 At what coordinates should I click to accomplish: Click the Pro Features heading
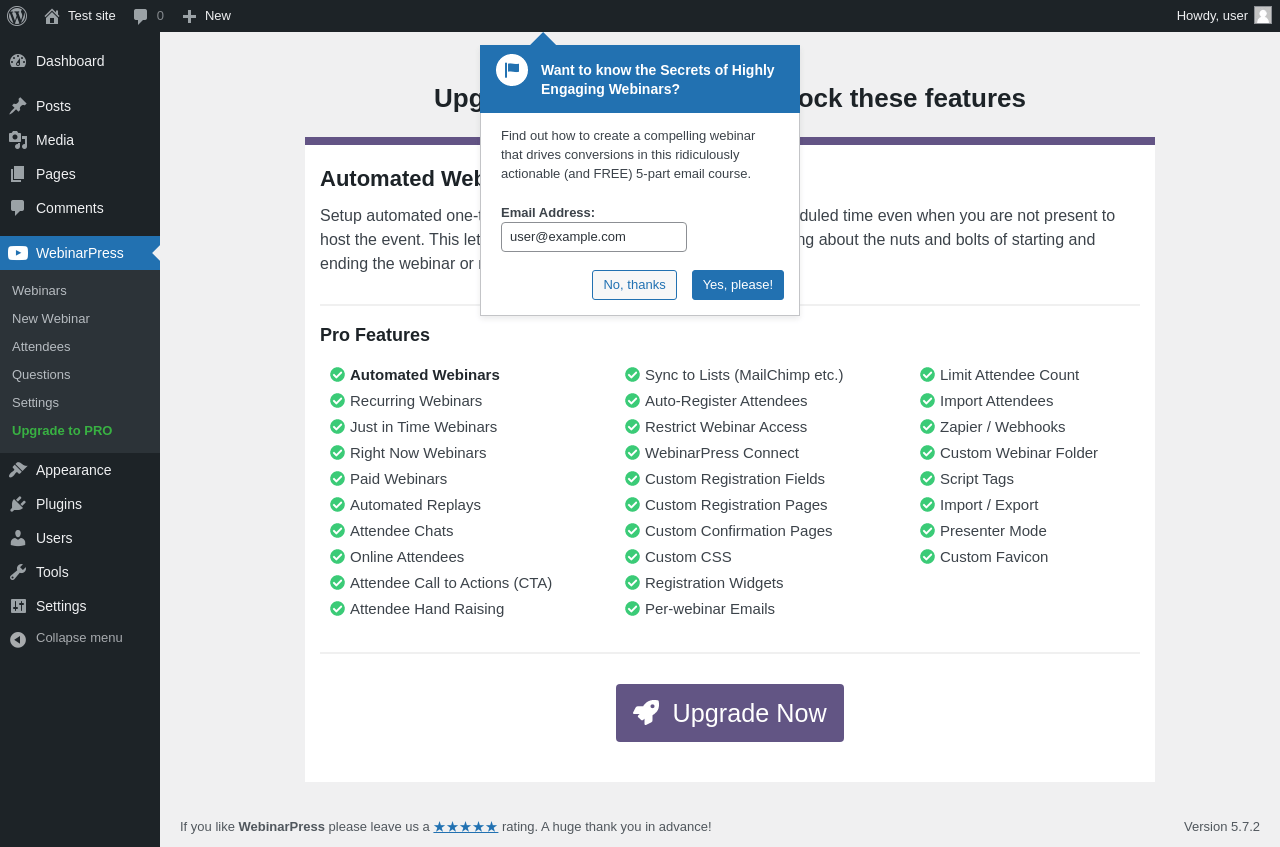375,335
